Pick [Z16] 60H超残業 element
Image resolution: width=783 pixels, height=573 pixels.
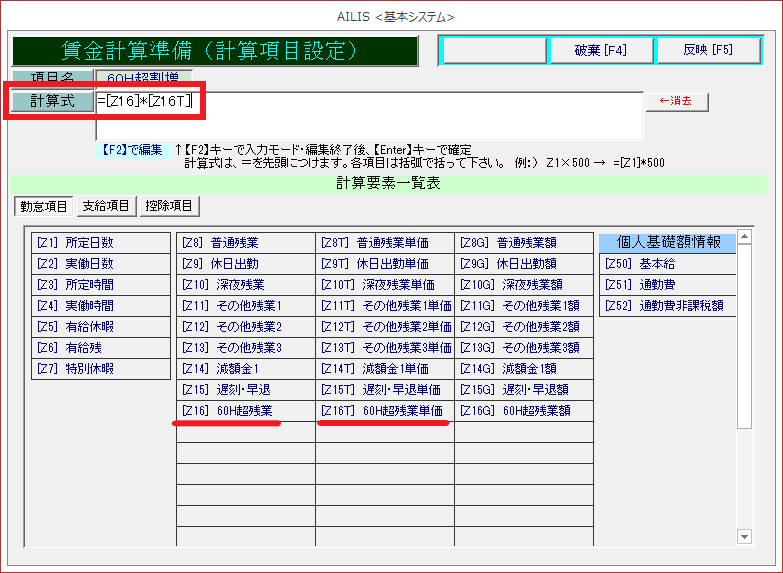coord(245,410)
